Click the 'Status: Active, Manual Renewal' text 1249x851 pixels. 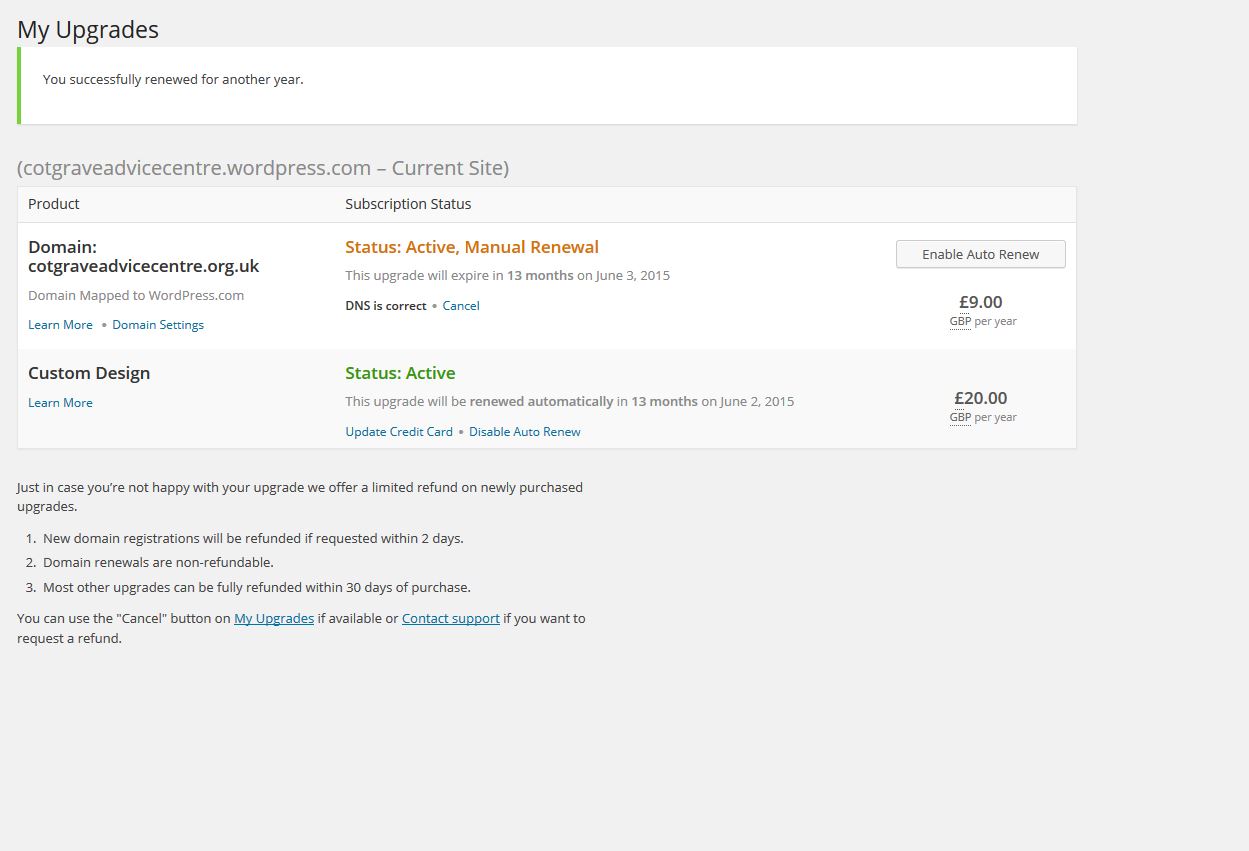pyautogui.click(x=472, y=247)
